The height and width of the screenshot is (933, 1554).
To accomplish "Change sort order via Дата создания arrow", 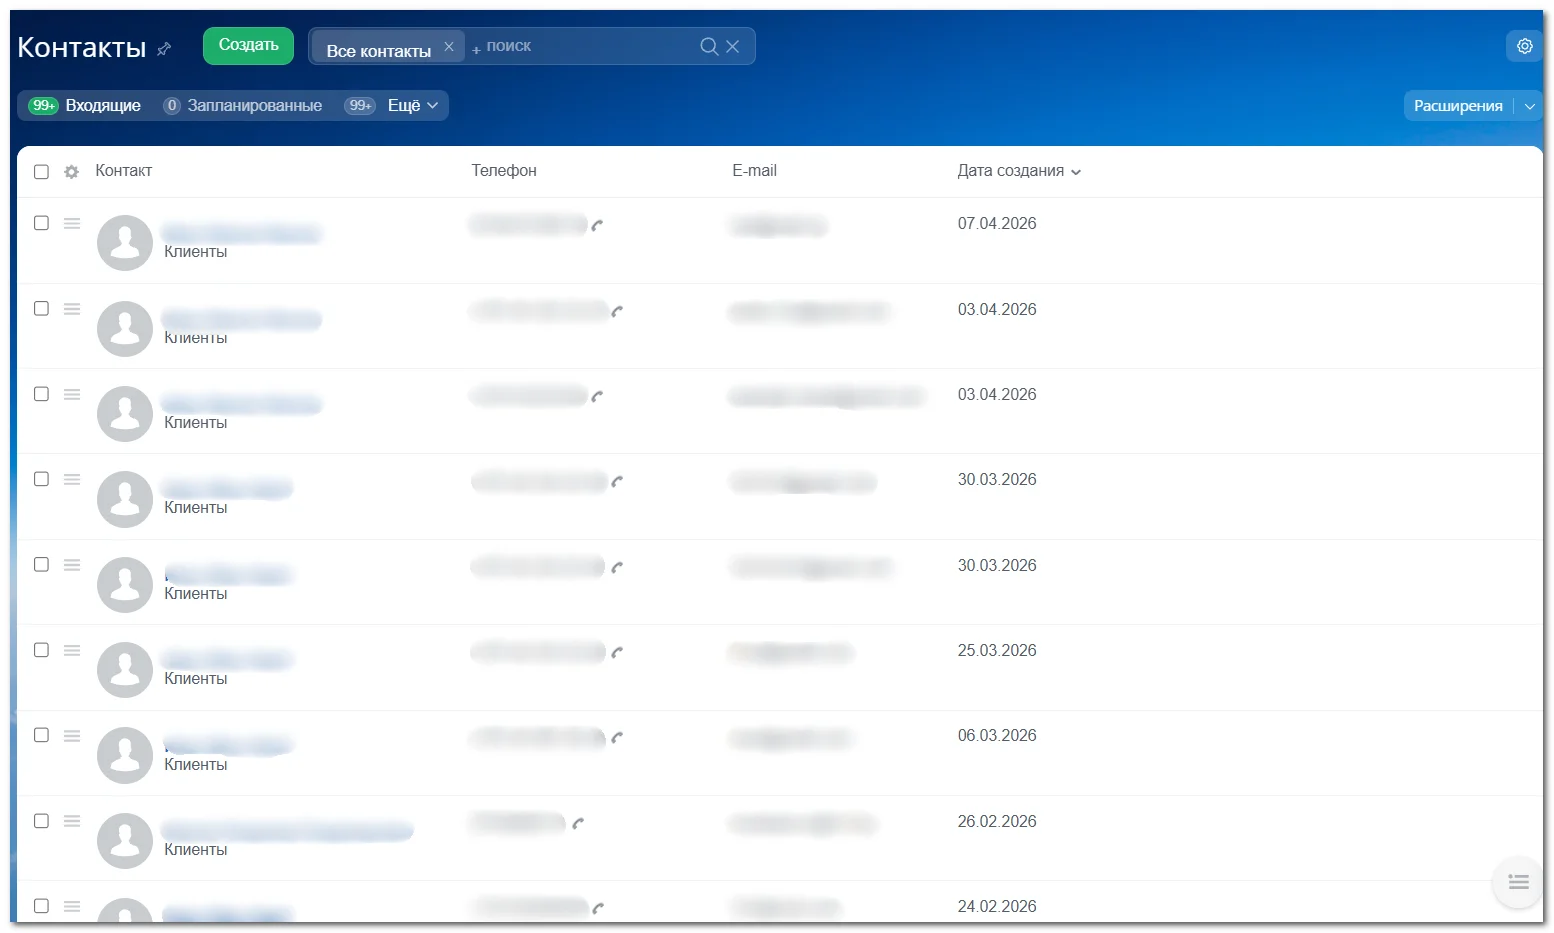I will click(x=1076, y=172).
